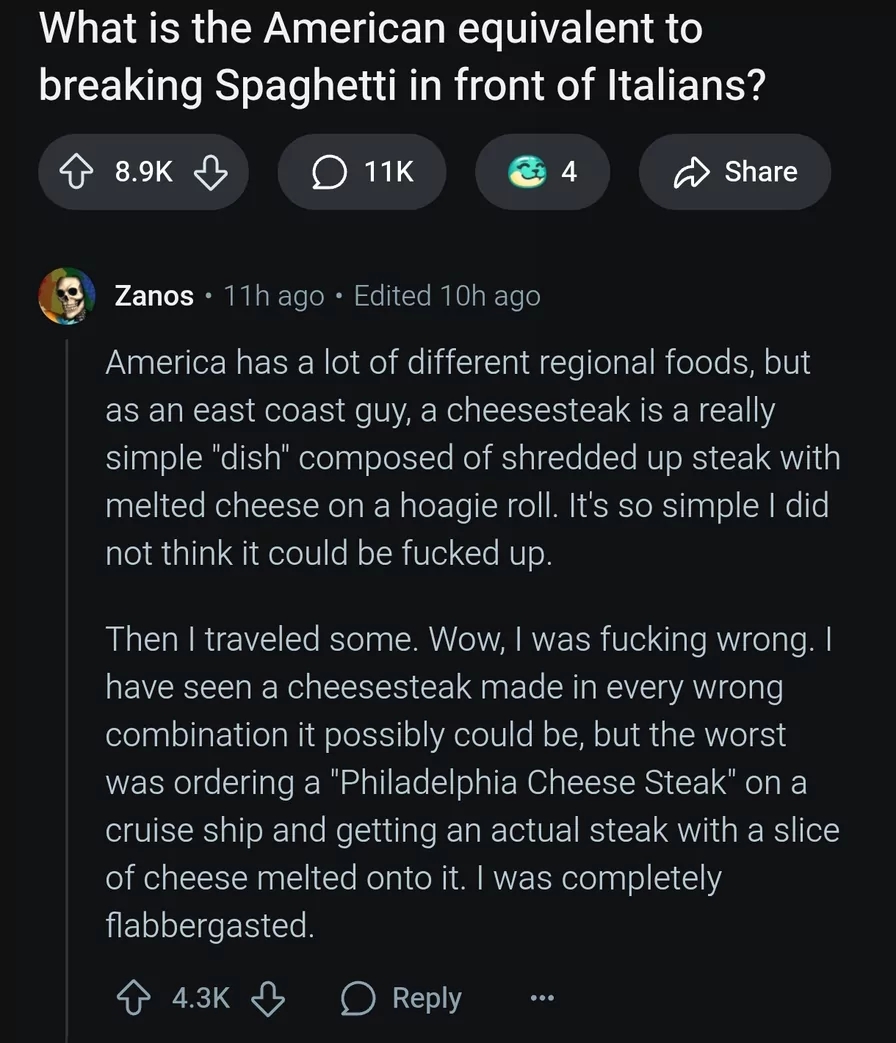Click the 11h ago timestamp

click(x=274, y=296)
